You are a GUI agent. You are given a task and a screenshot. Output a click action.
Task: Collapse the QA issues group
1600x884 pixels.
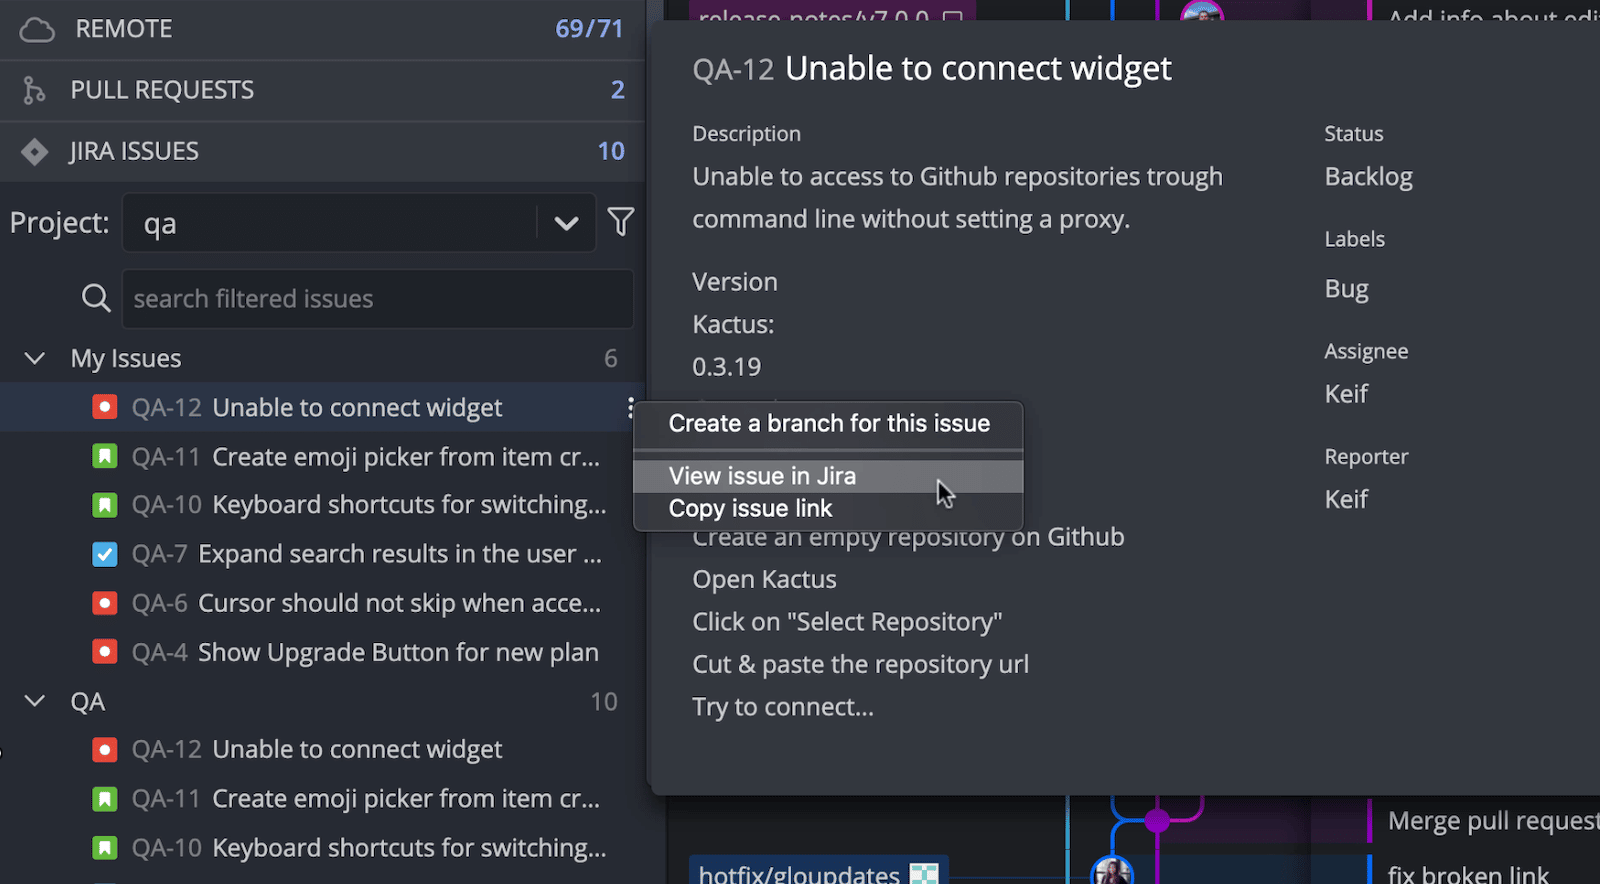(35, 701)
